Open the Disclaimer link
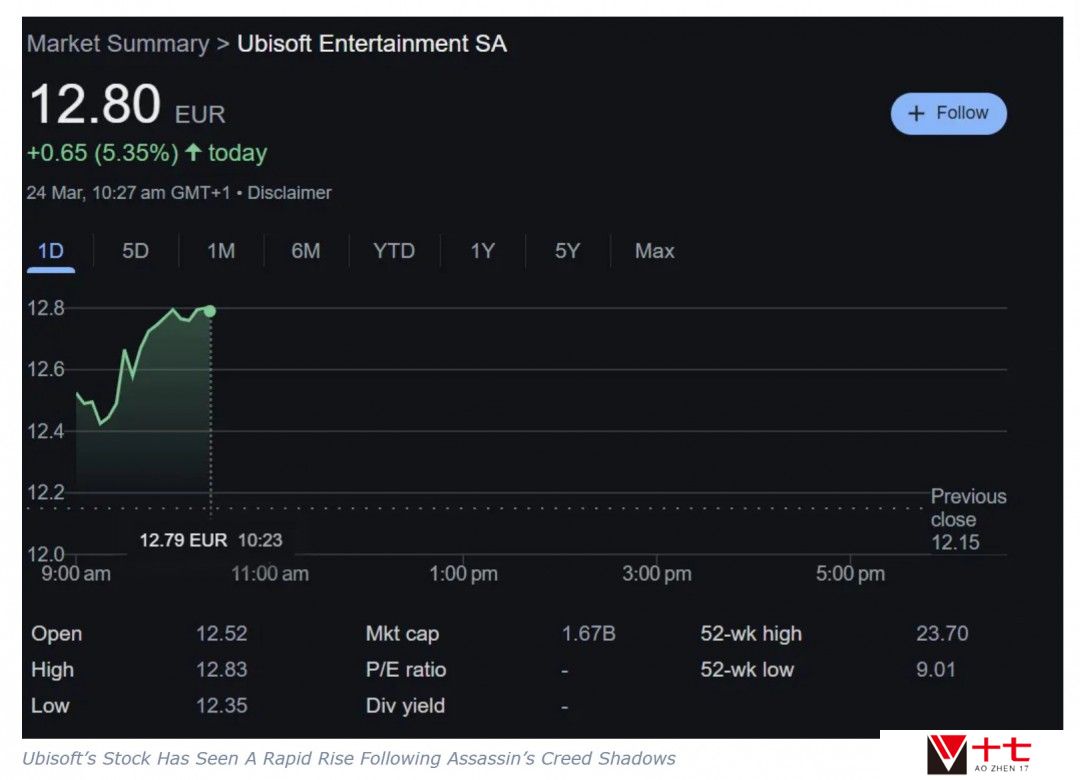 coord(289,193)
